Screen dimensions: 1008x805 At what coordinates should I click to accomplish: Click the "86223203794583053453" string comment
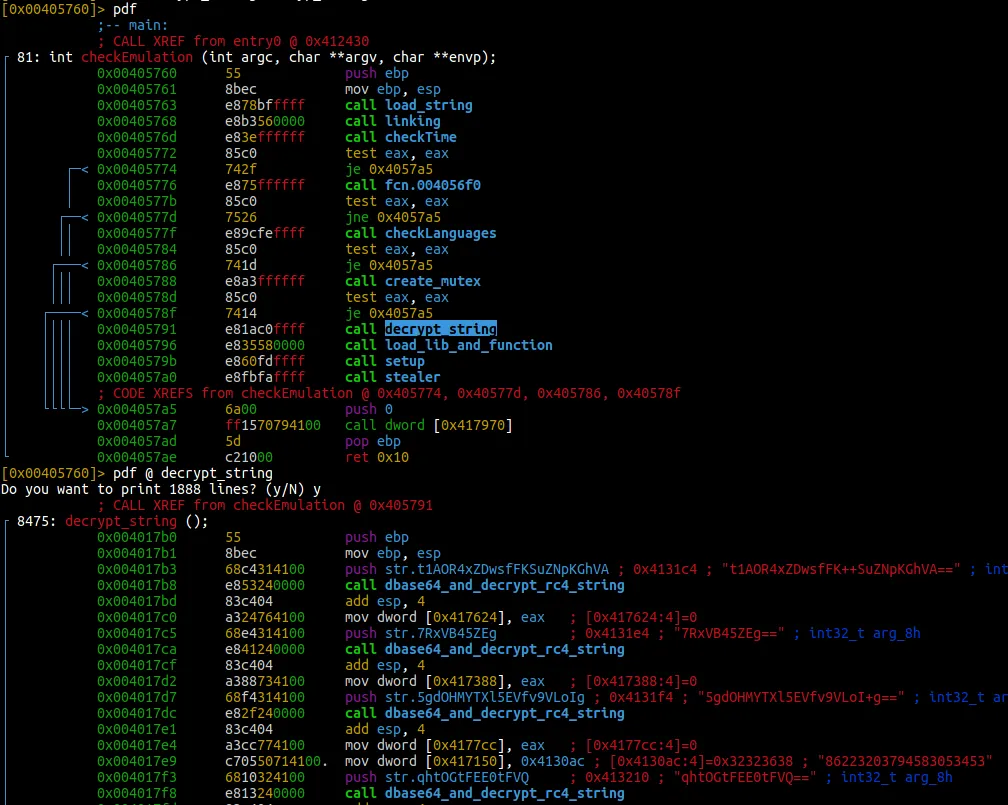point(905,761)
